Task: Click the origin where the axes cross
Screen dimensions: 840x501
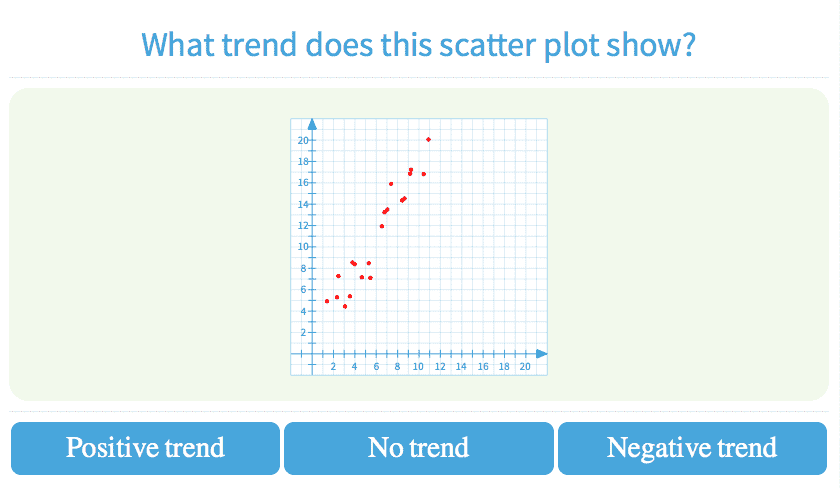Action: (x=313, y=354)
